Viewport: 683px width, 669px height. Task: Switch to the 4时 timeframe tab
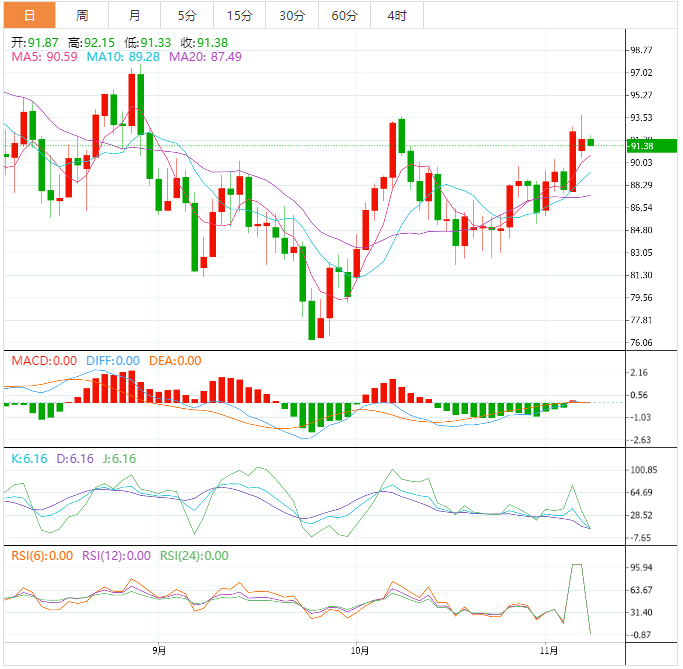tap(396, 15)
